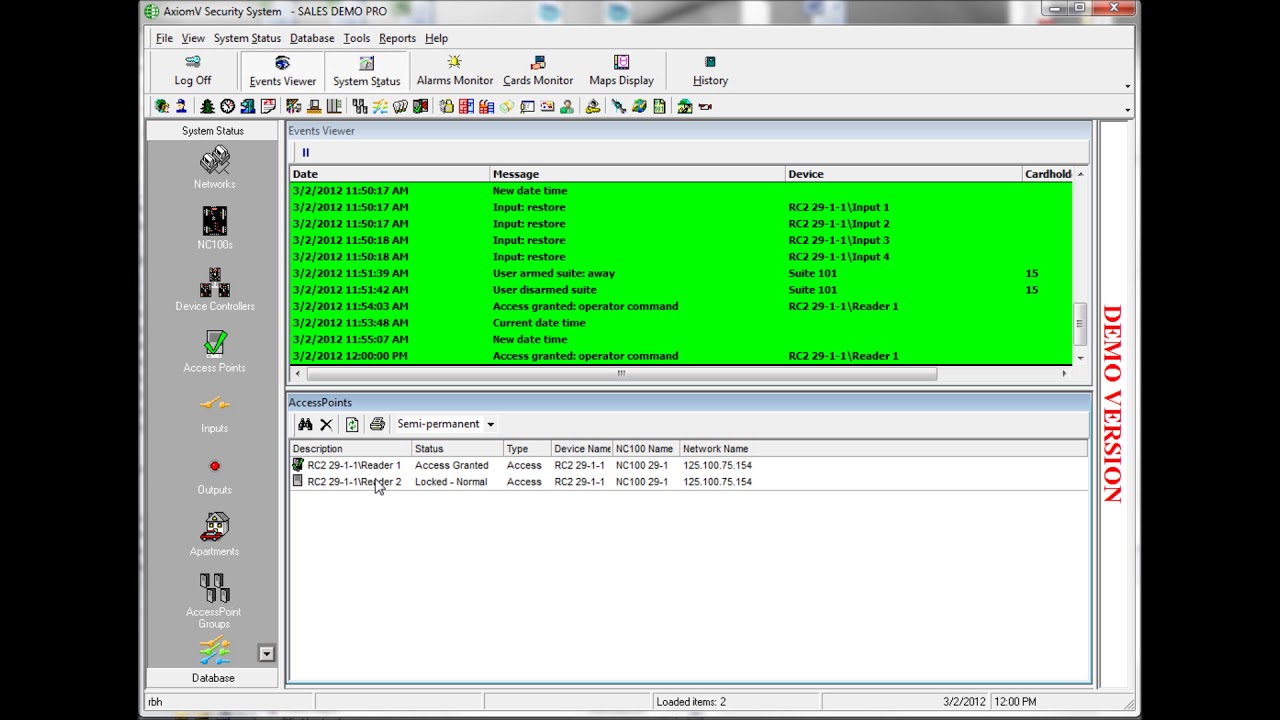
Task: Open the Cards Monitor
Action: pyautogui.click(x=538, y=71)
